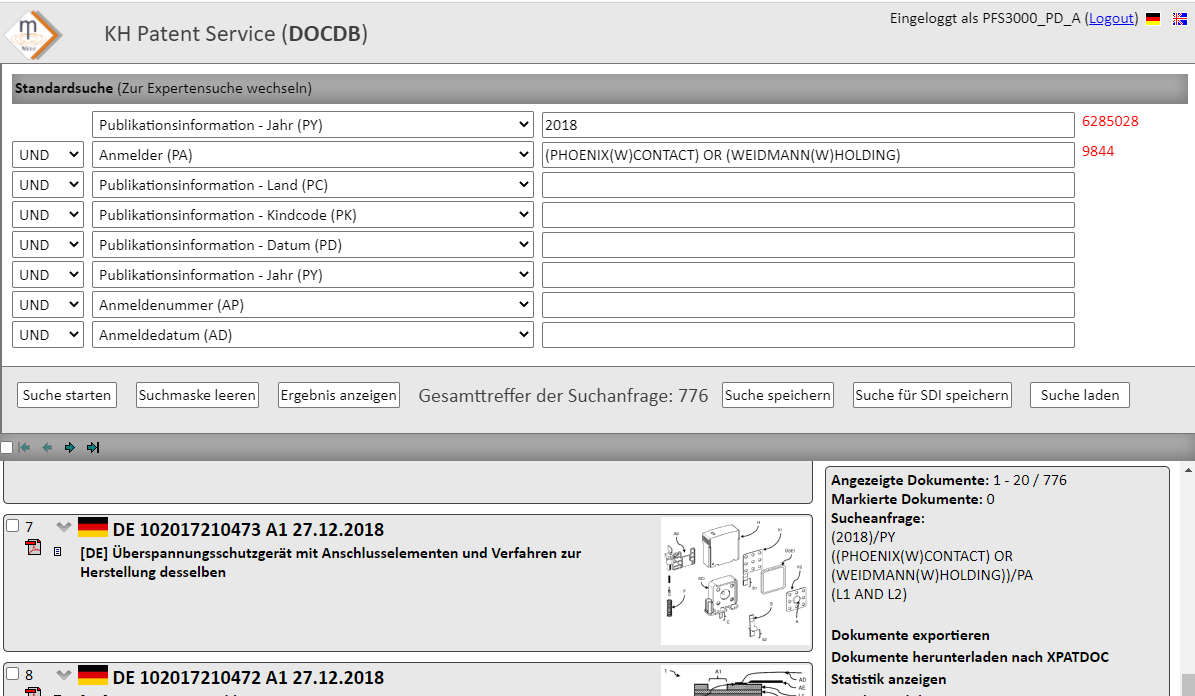Mark document 7 checkbox
Image resolution: width=1195 pixels, height=696 pixels.
pos(12,525)
